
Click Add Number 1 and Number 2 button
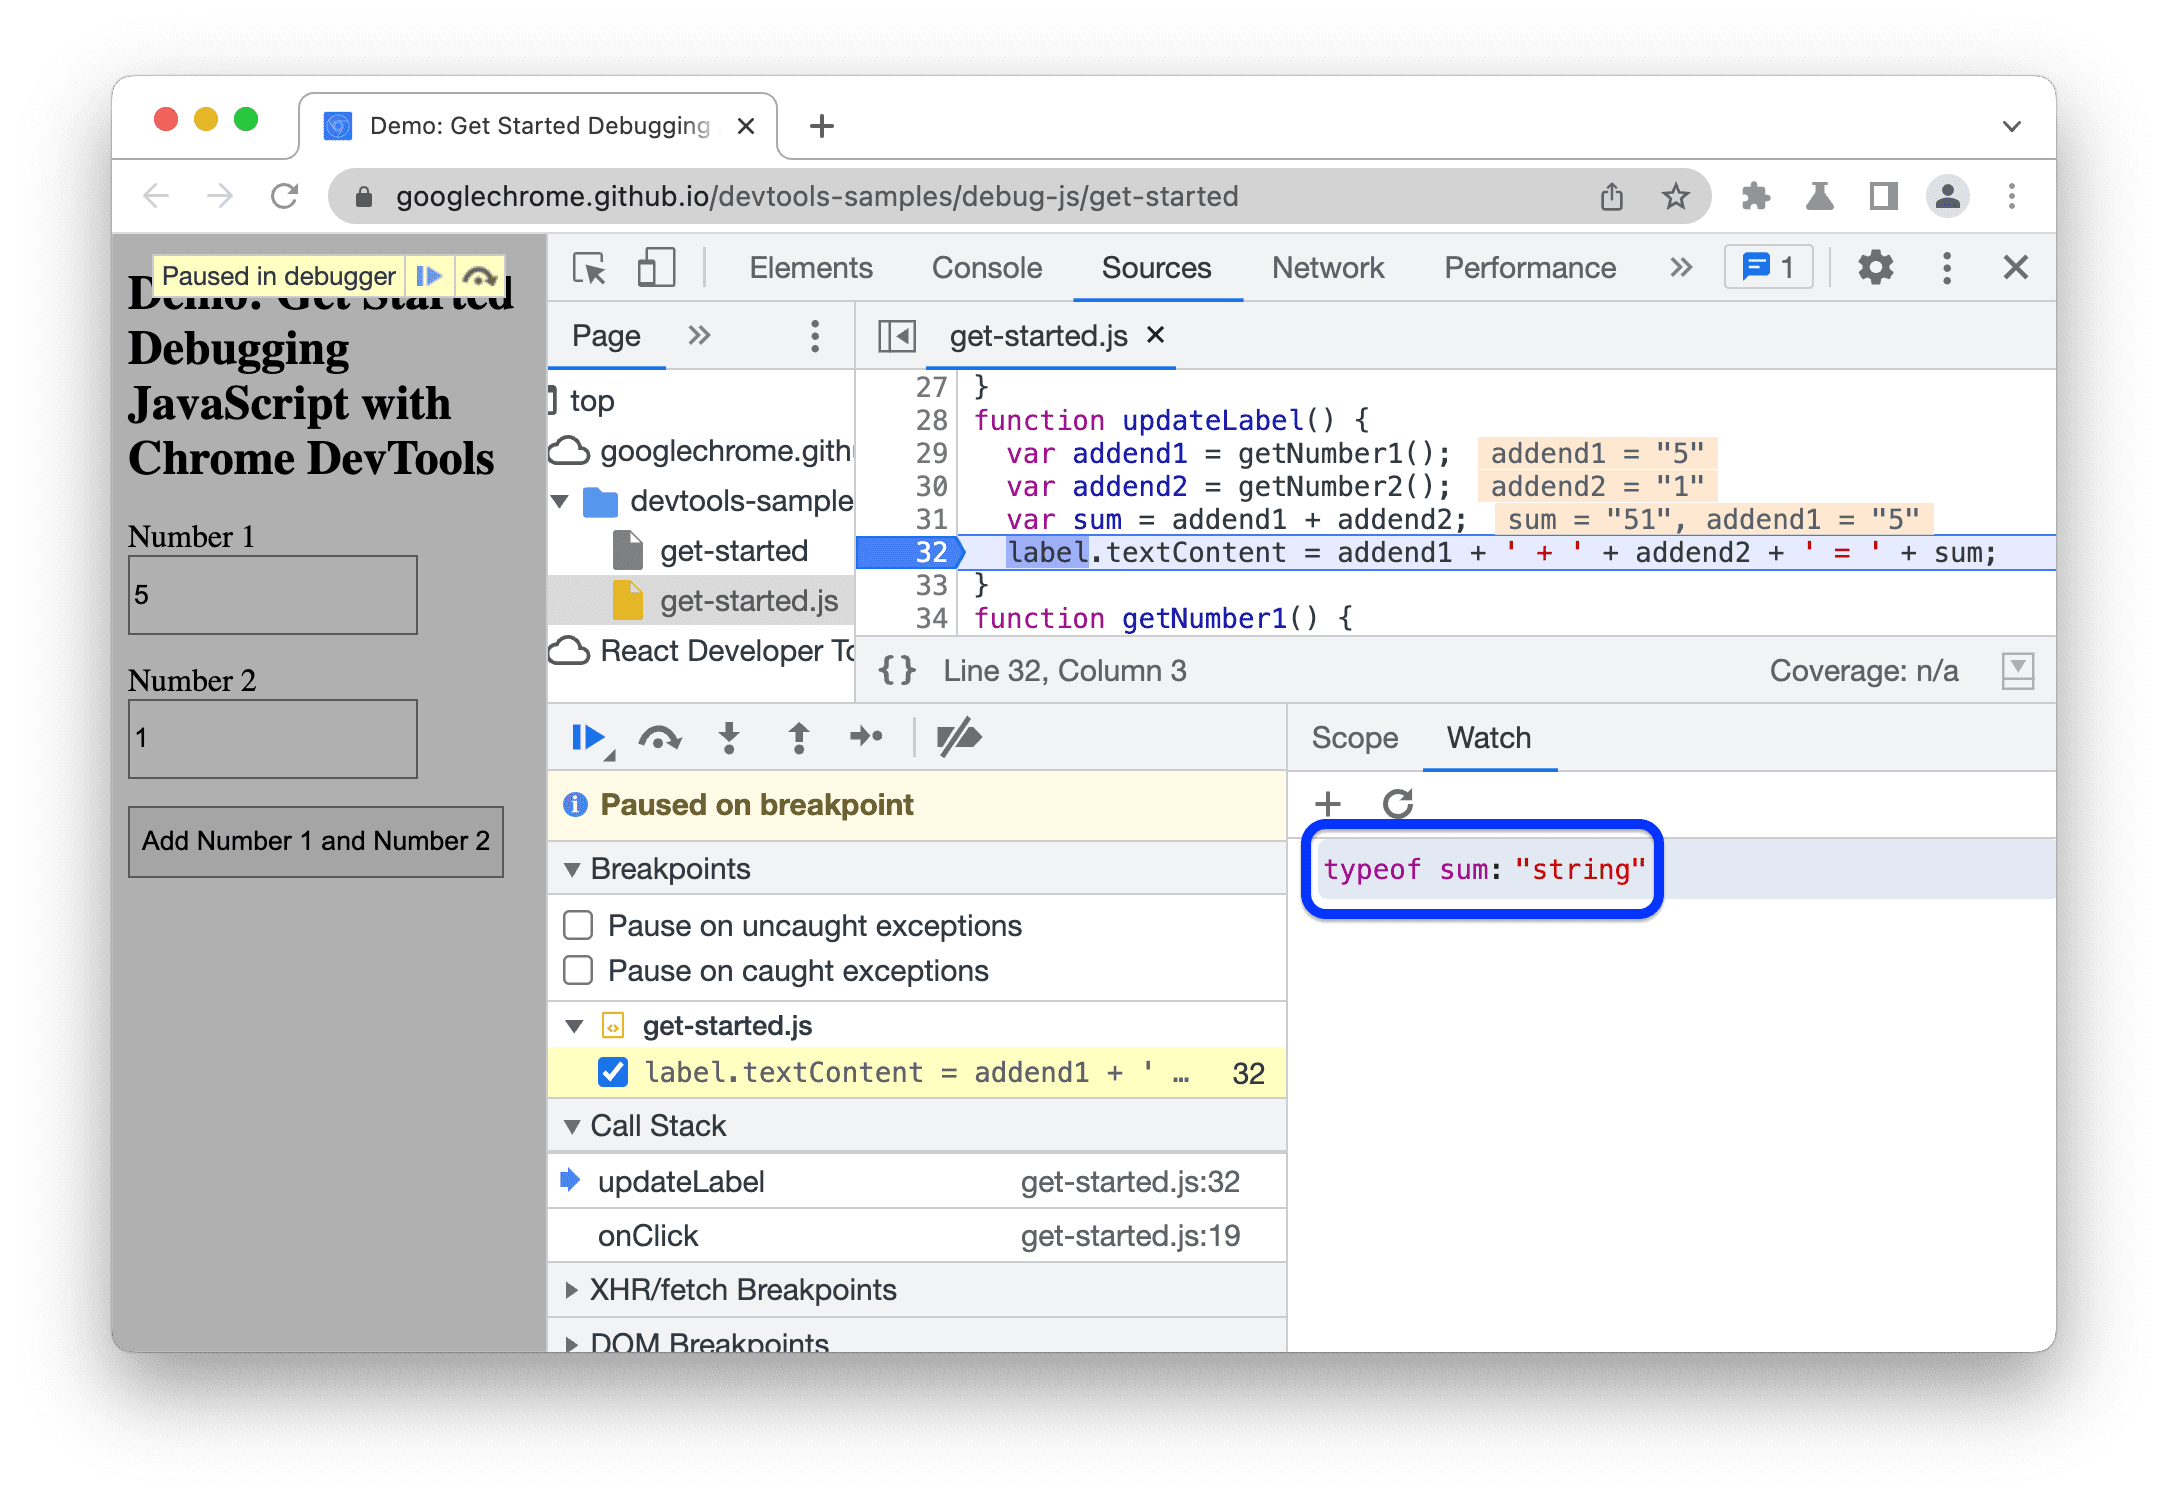coord(316,840)
